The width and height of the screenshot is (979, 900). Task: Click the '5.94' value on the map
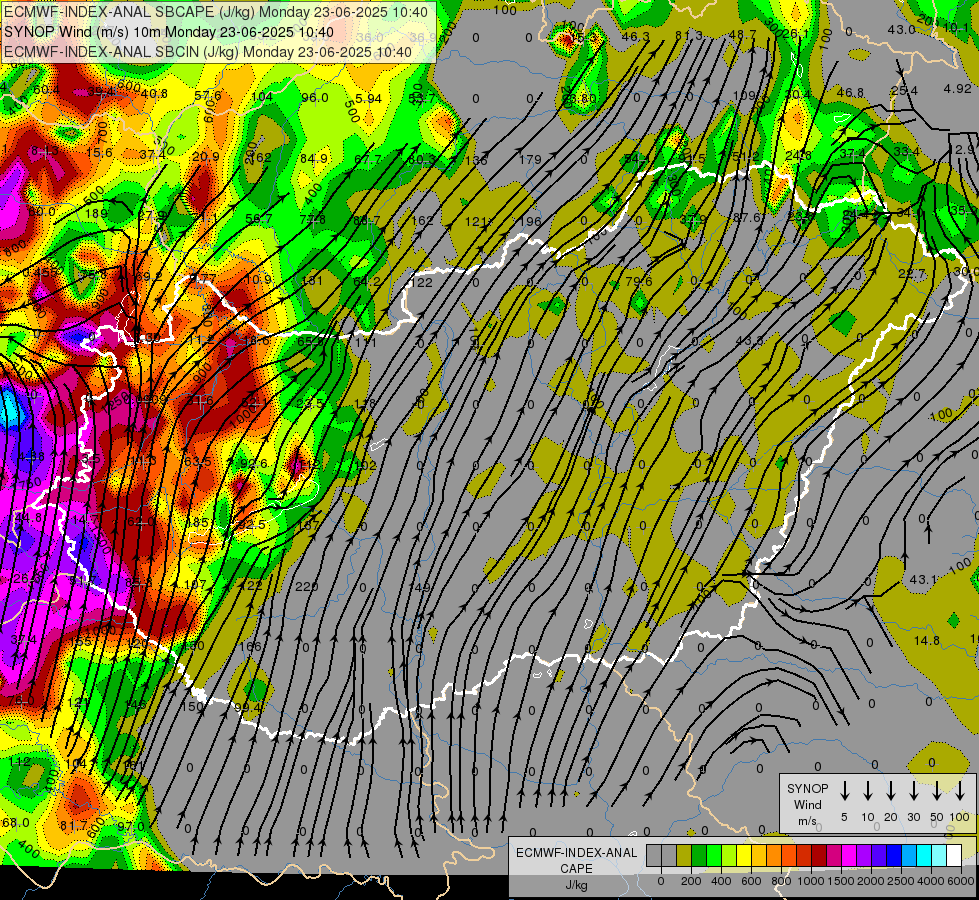pyautogui.click(x=368, y=98)
